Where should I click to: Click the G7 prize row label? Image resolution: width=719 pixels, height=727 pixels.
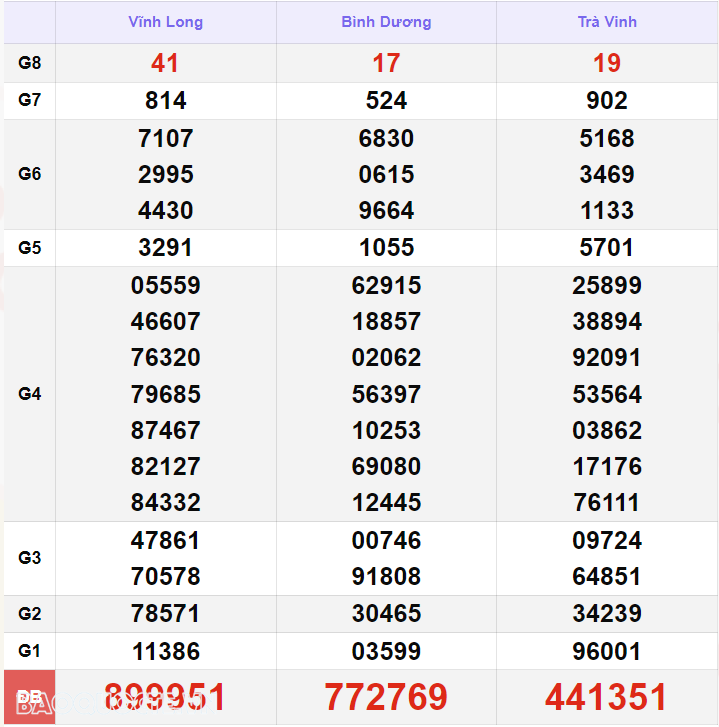[x=30, y=100]
